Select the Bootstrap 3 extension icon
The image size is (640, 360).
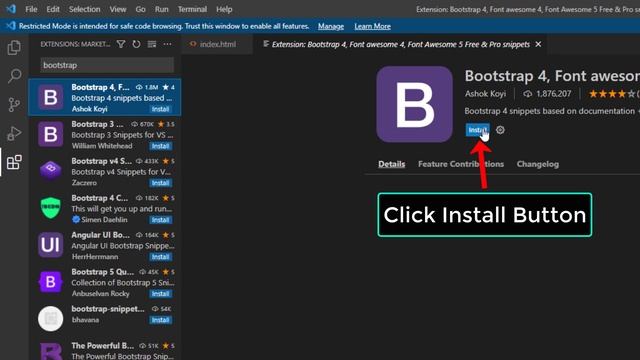[50, 134]
